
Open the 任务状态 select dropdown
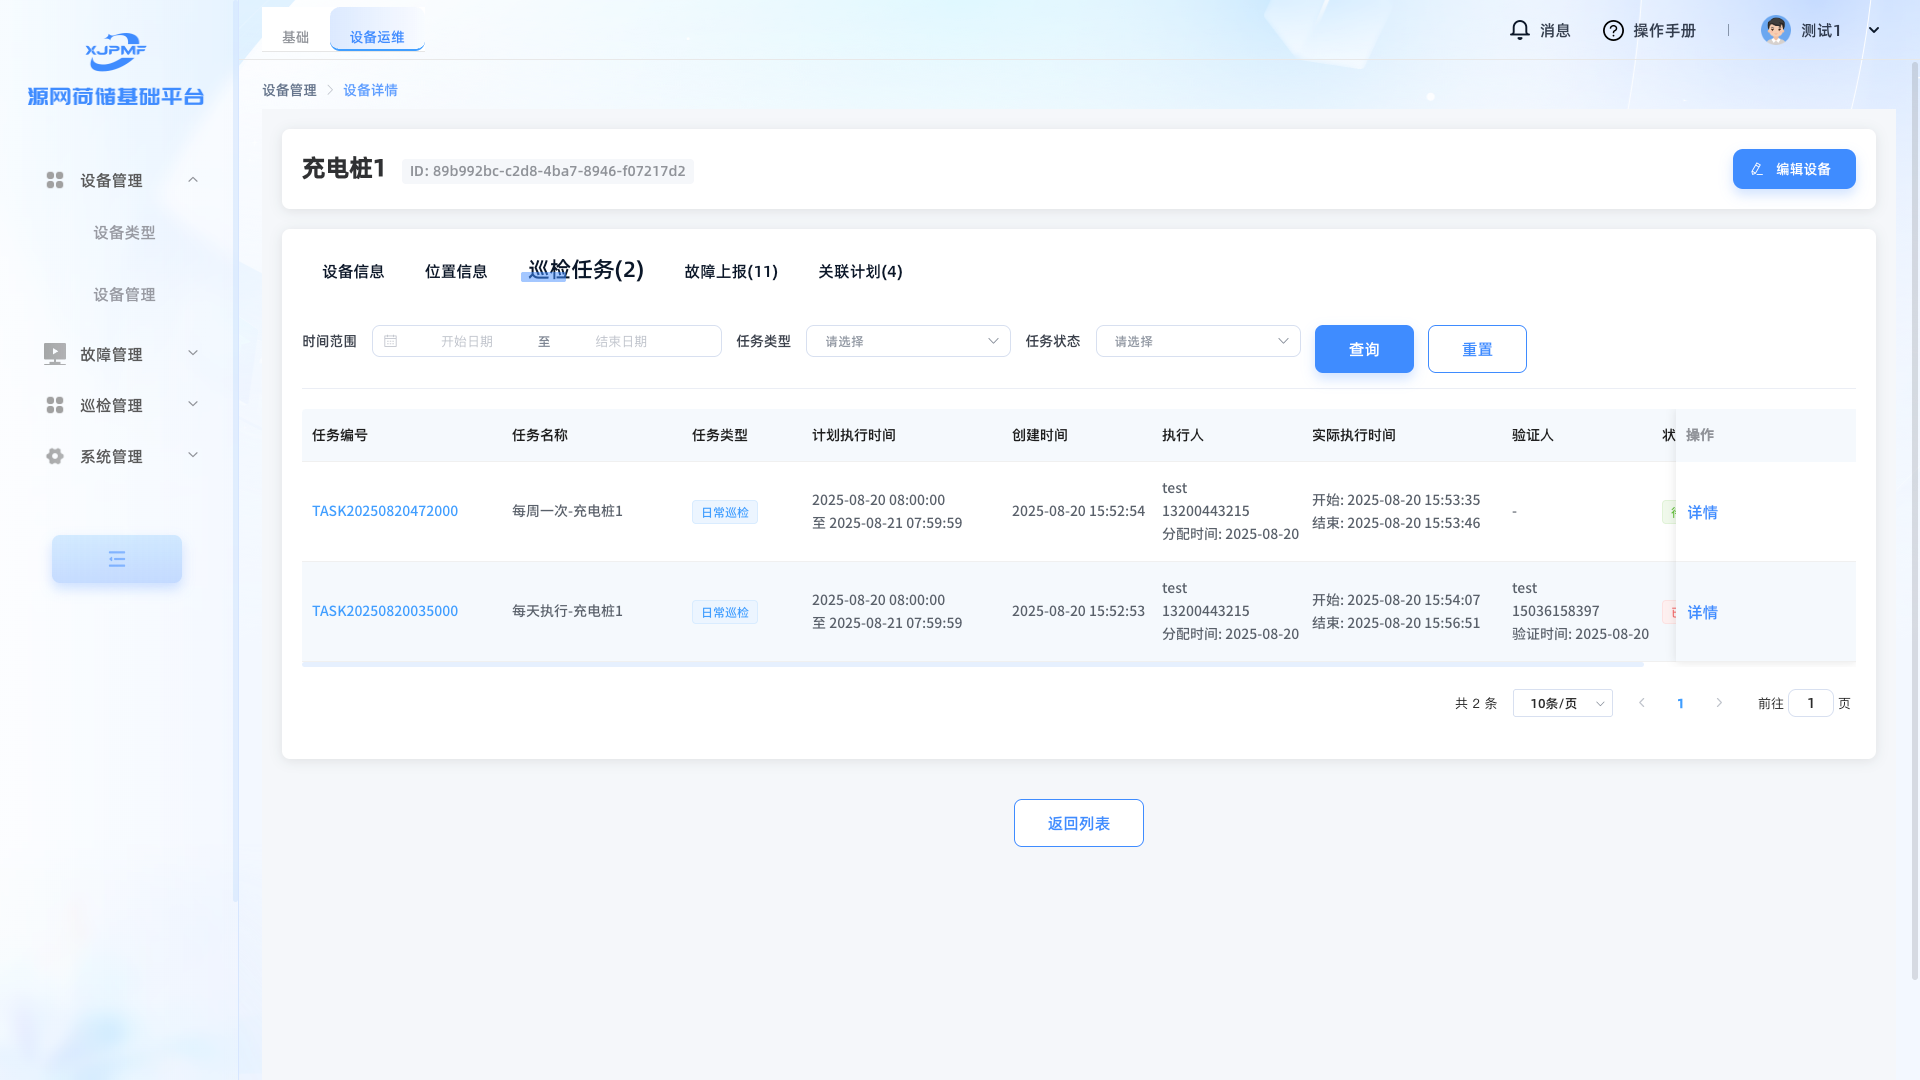1198,341
